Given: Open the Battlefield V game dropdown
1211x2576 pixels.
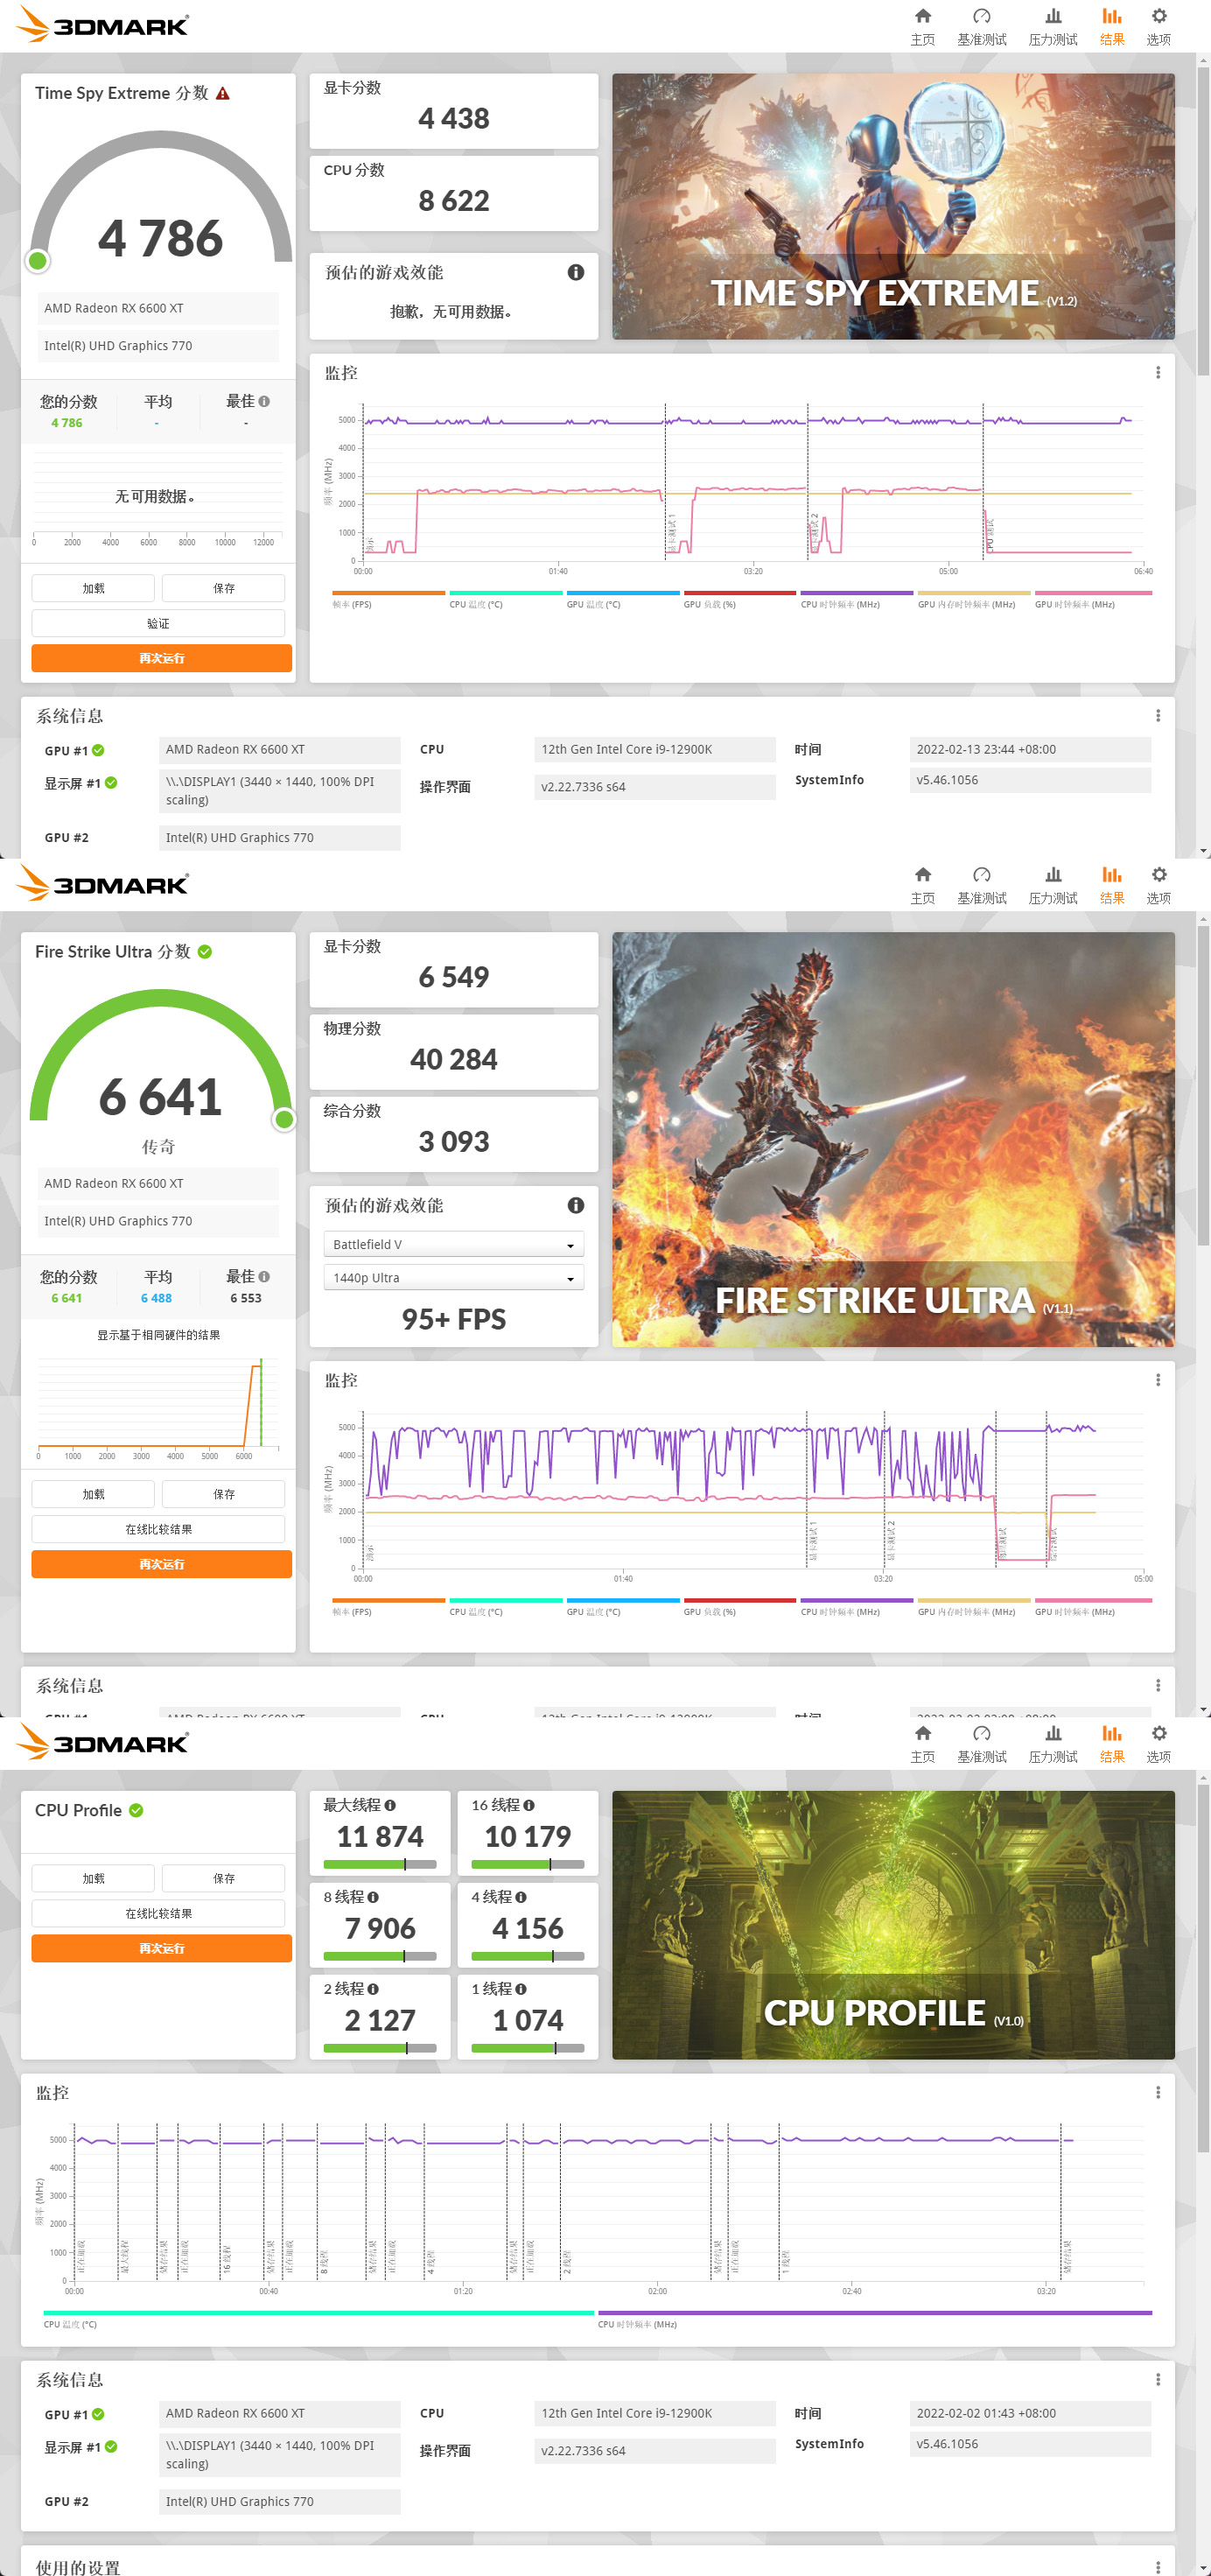Looking at the screenshot, I should (x=453, y=1244).
